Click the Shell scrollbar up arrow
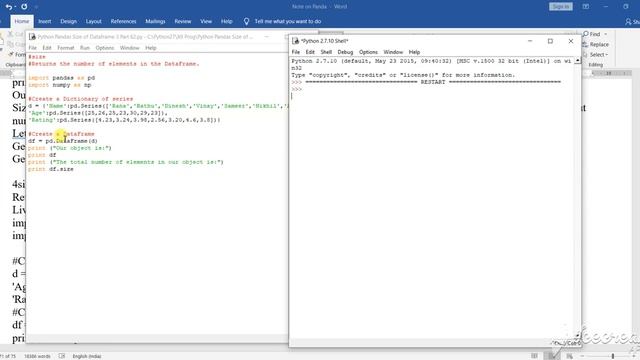This screenshot has width=640, height=360. tap(577, 61)
